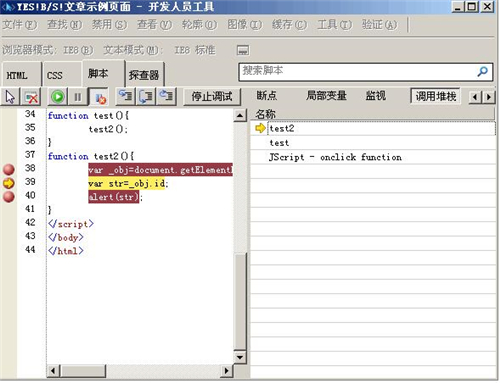This screenshot has height=383, width=500.
Task: Open the 查看(V) menu
Action: point(155,25)
